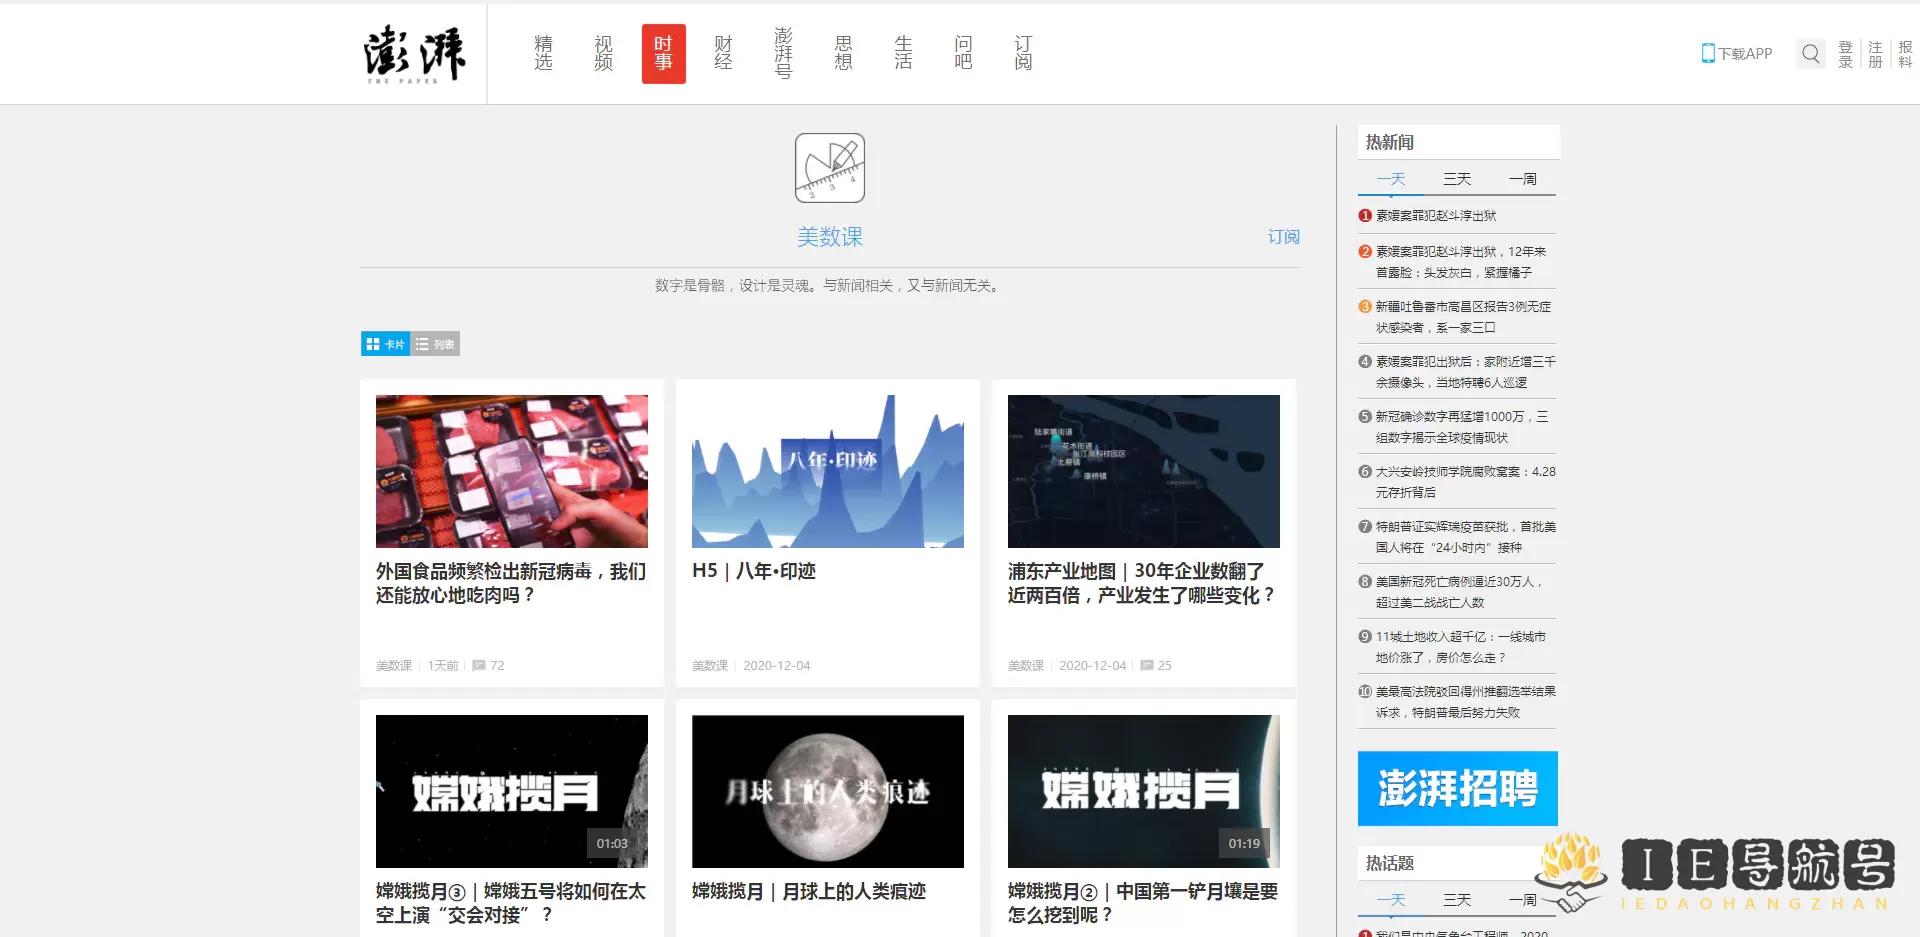Open the 财经 navigation menu
The height and width of the screenshot is (937, 1920).
[x=723, y=54]
